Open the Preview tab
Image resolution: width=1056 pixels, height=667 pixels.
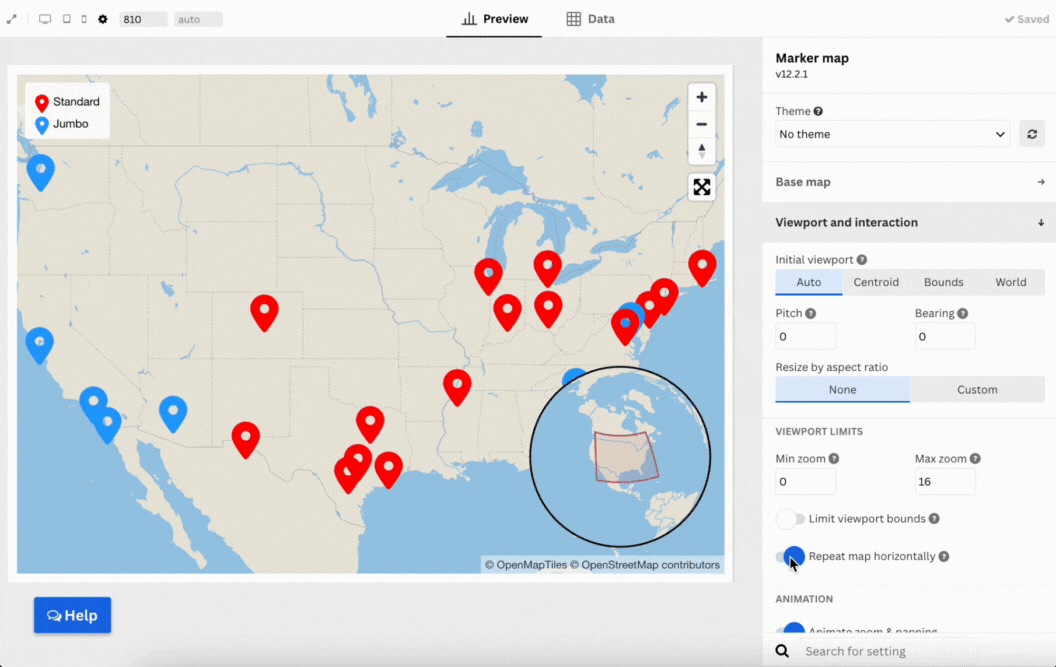tap(494, 19)
